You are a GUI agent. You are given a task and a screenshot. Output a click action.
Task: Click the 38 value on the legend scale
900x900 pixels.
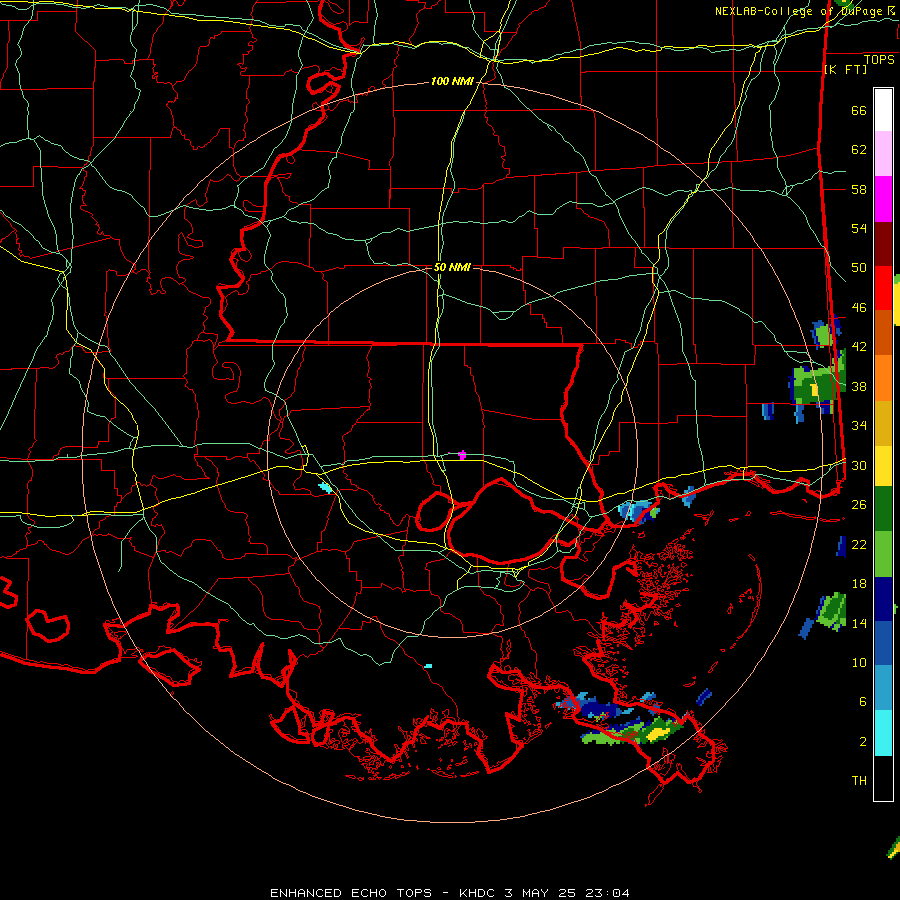[x=859, y=387]
